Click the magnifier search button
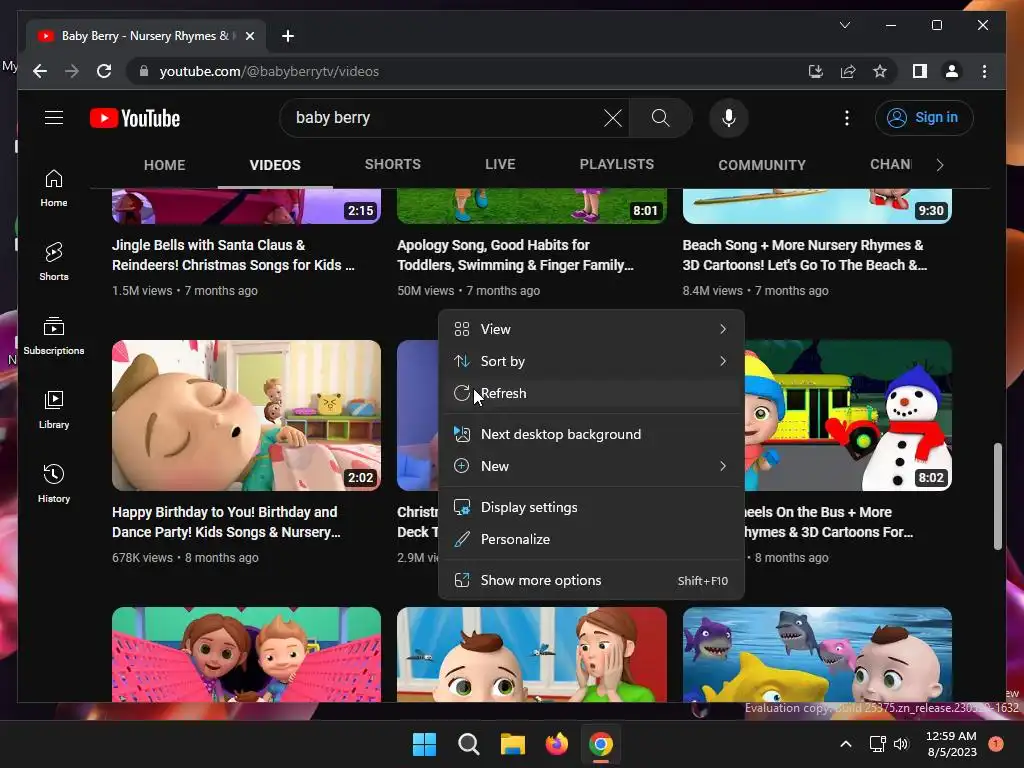1024x768 pixels. point(660,118)
